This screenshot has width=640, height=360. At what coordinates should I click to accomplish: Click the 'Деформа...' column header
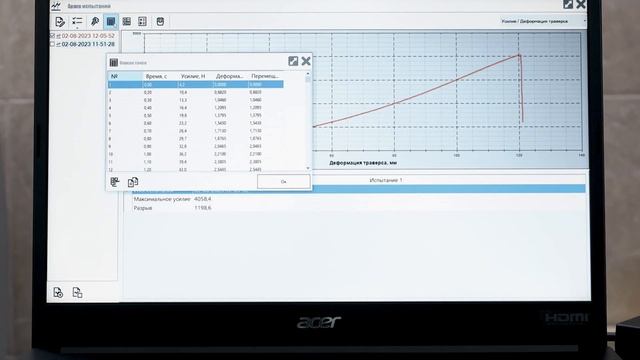pyautogui.click(x=229, y=76)
